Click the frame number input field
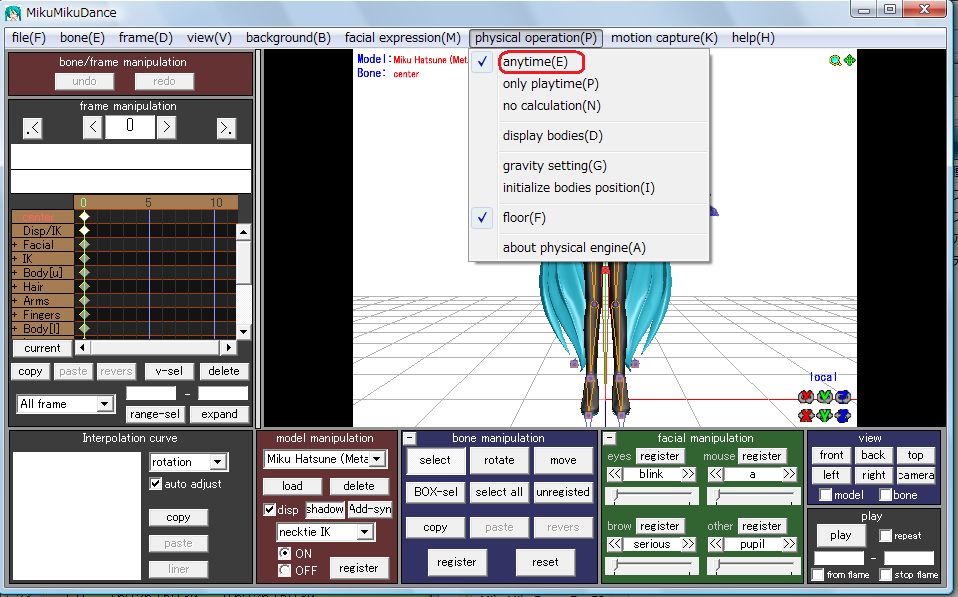The height and width of the screenshot is (597, 958). point(130,126)
